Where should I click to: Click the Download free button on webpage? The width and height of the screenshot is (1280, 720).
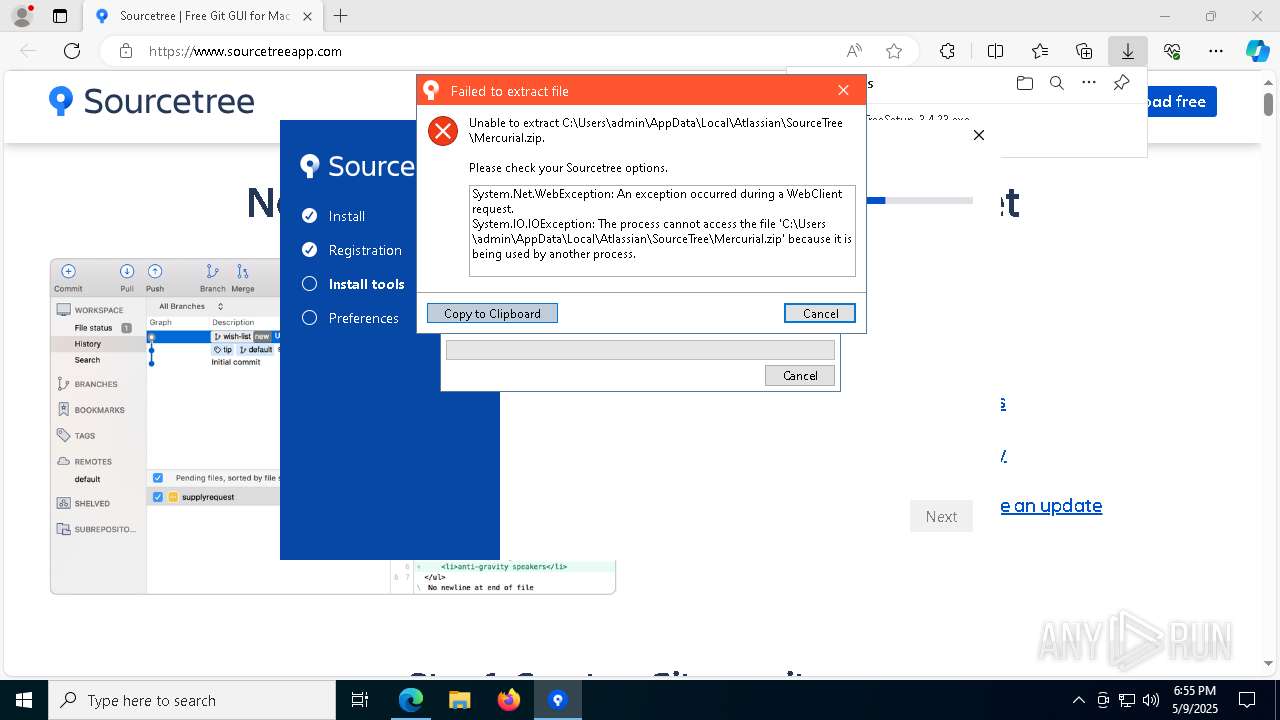pos(1182,101)
